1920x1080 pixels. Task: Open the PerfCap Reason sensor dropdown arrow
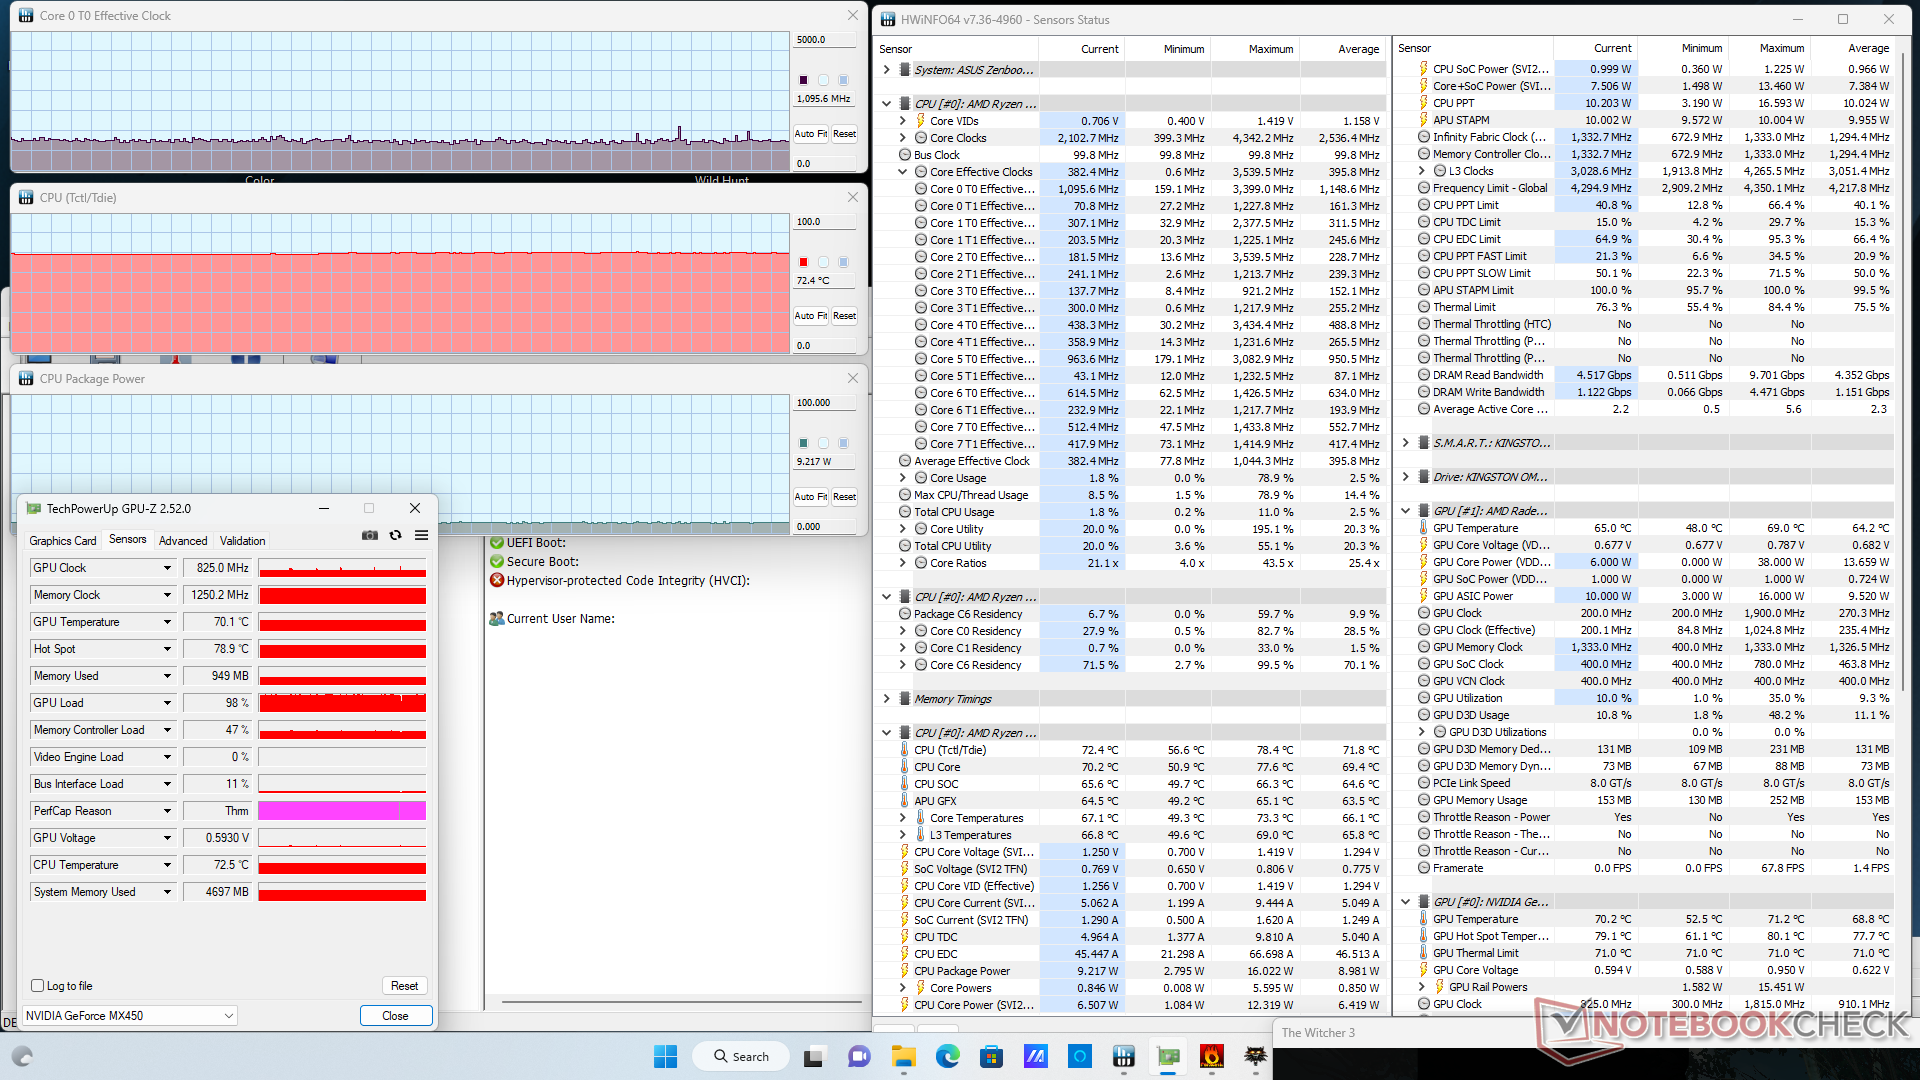(167, 811)
